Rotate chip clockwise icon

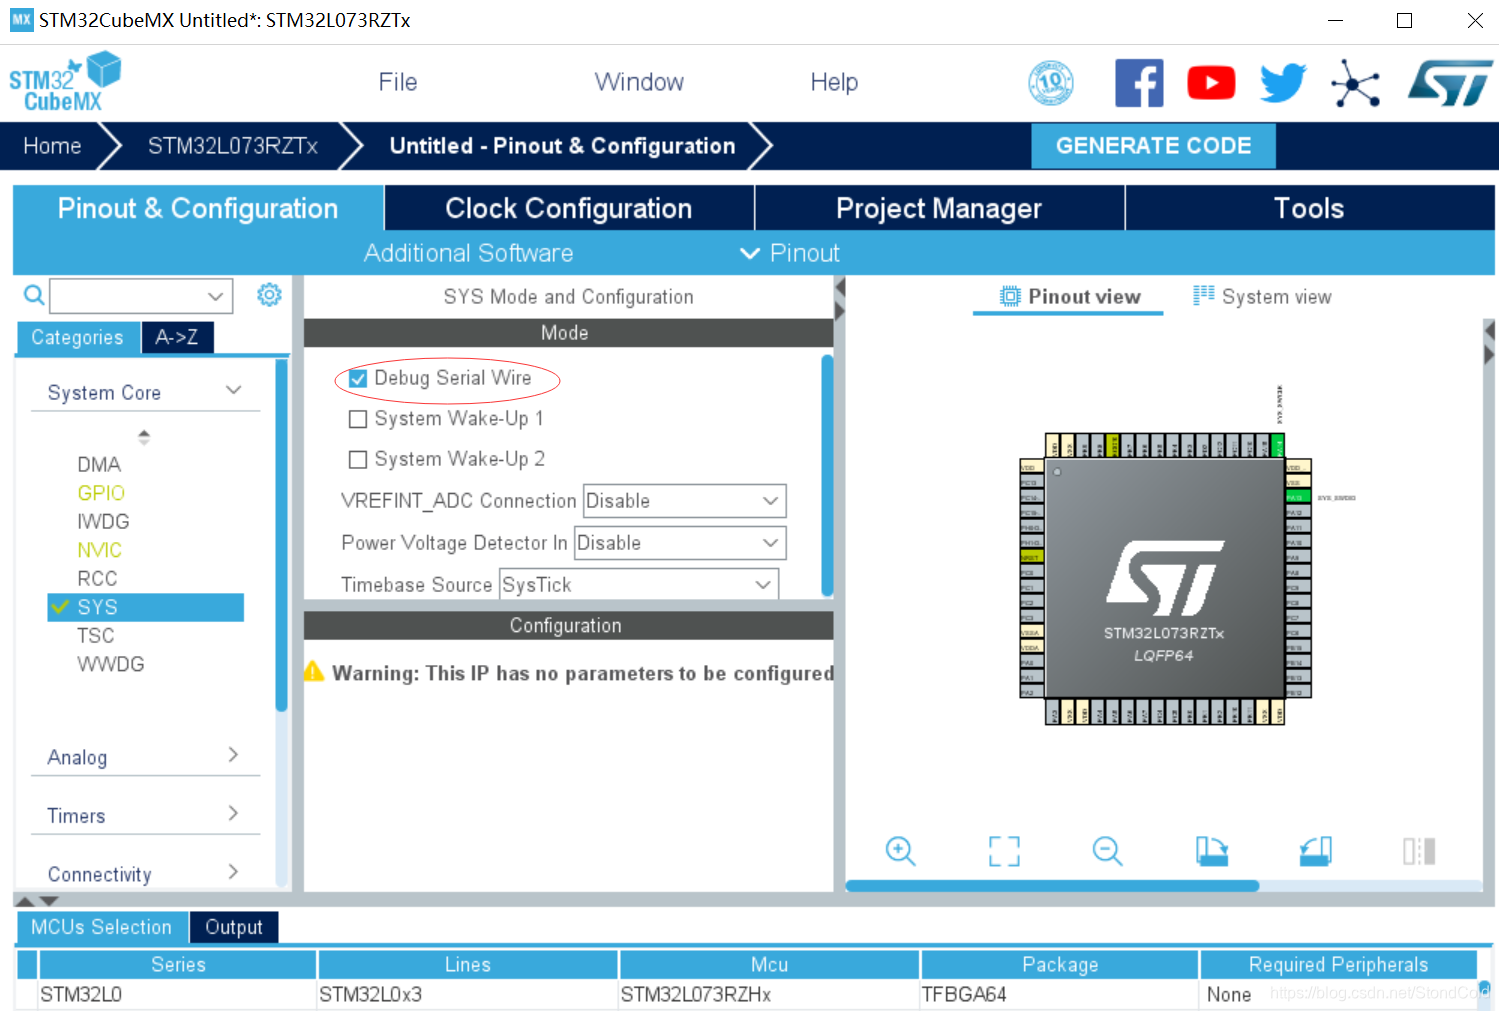(1212, 851)
